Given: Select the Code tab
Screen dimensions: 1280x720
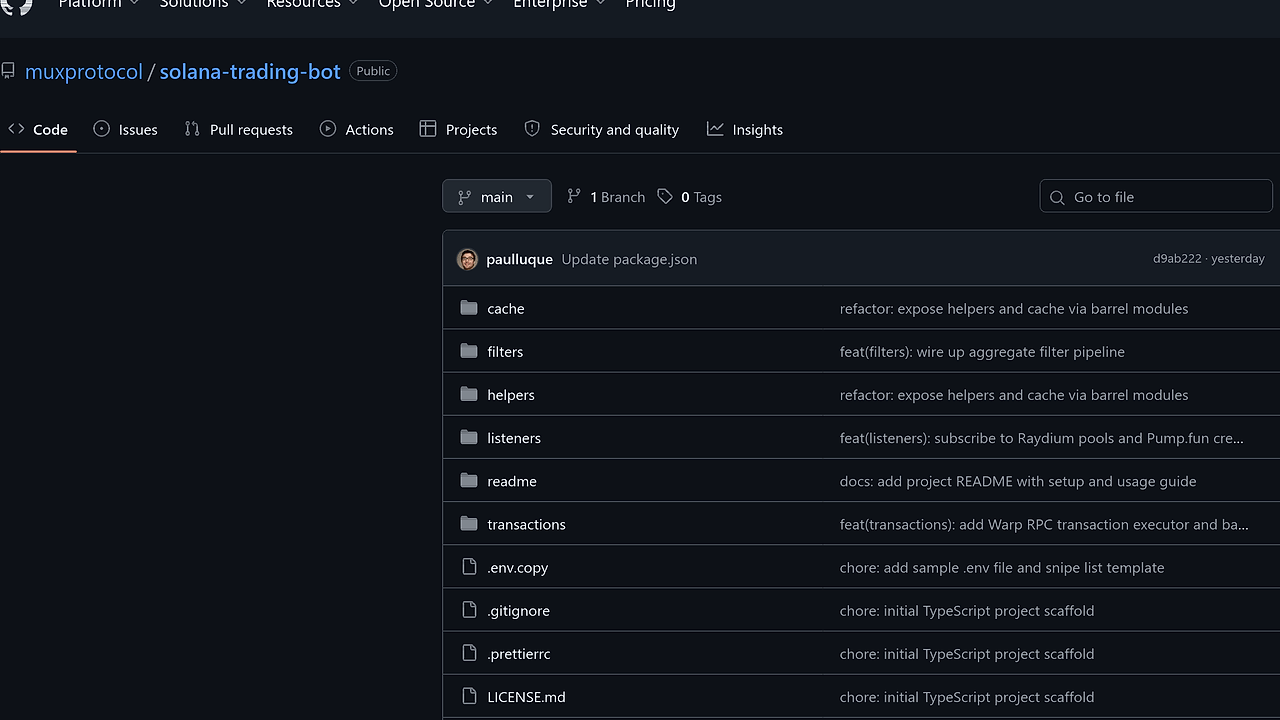Looking at the screenshot, I should [38, 130].
